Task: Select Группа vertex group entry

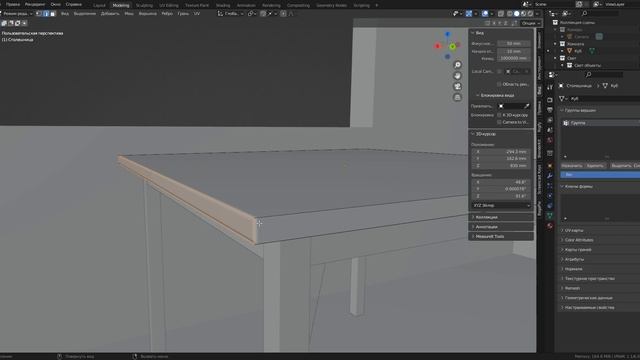Action: [x=600, y=123]
